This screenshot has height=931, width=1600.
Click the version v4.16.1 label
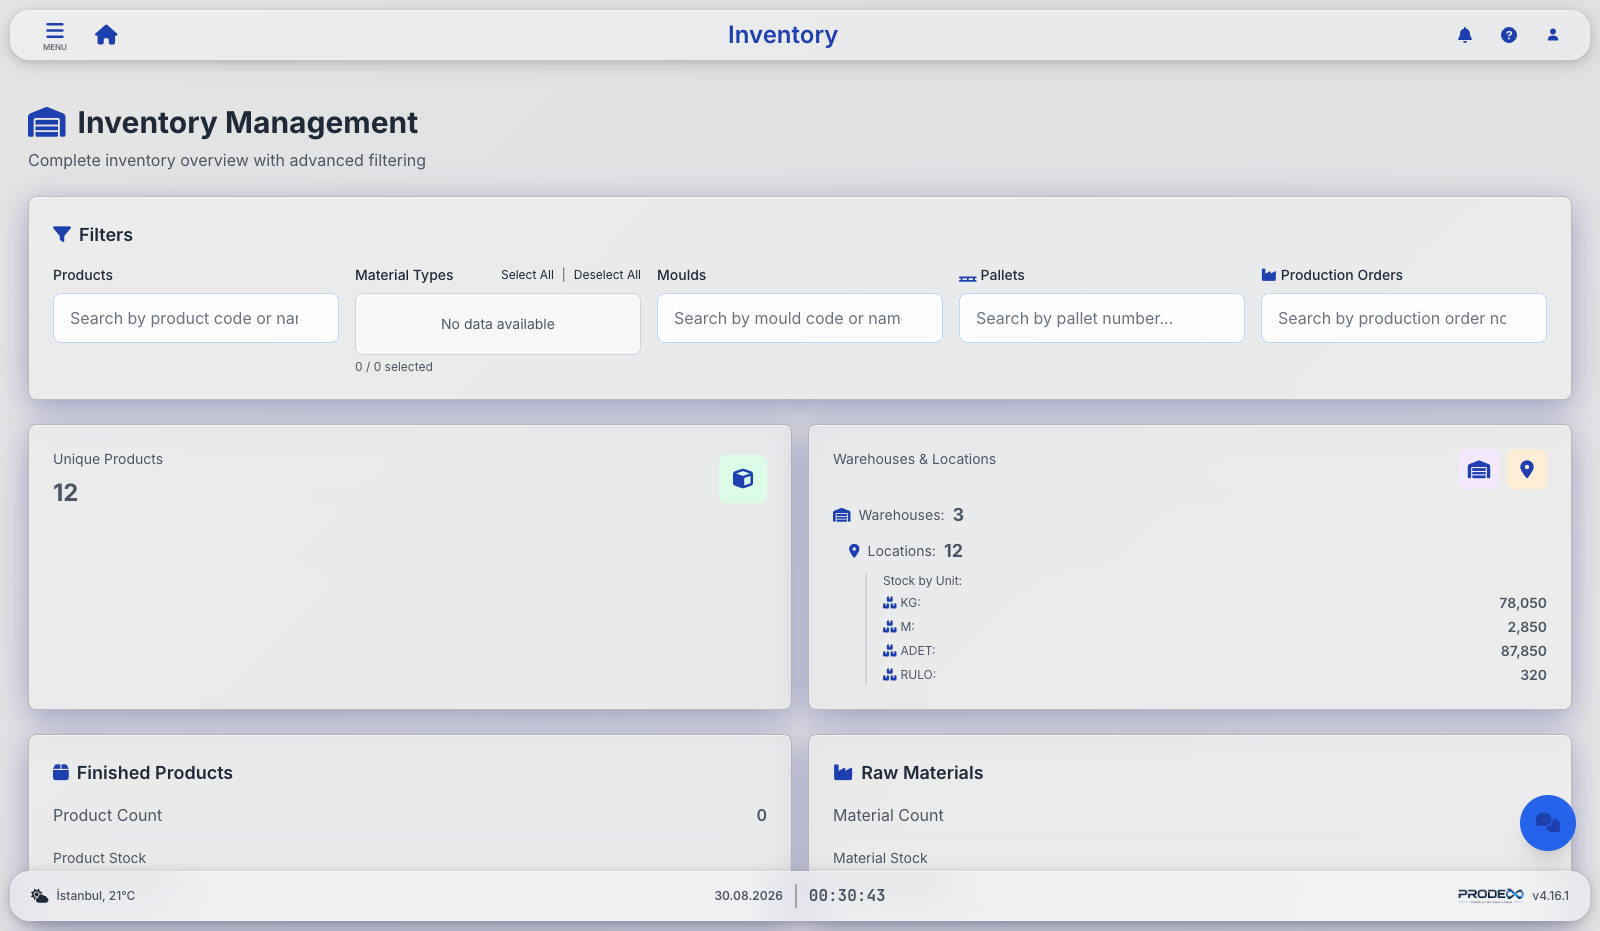click(1550, 896)
